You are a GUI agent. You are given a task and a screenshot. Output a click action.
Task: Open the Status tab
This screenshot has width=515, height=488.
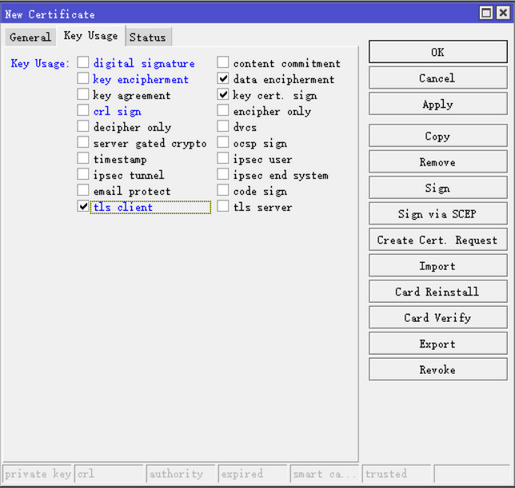pyautogui.click(x=148, y=37)
